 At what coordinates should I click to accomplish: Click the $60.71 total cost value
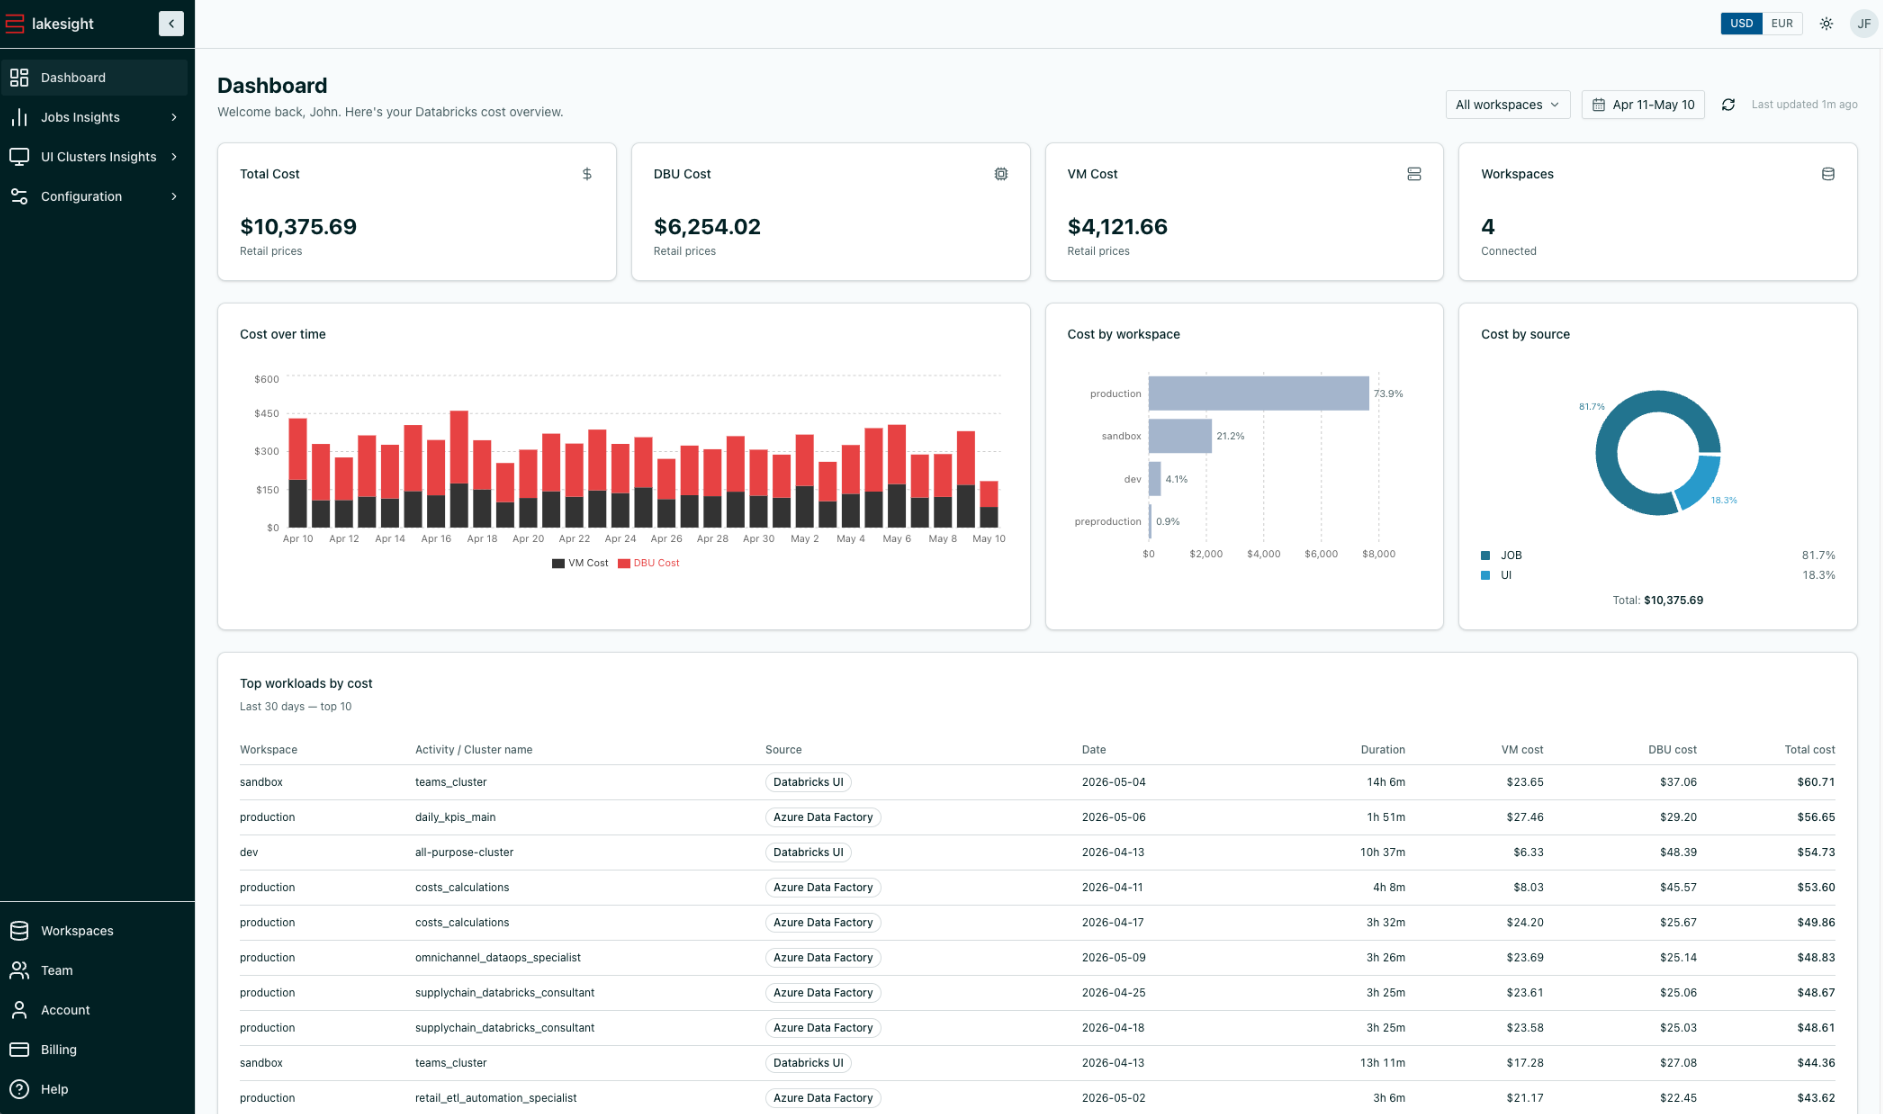coord(1815,782)
